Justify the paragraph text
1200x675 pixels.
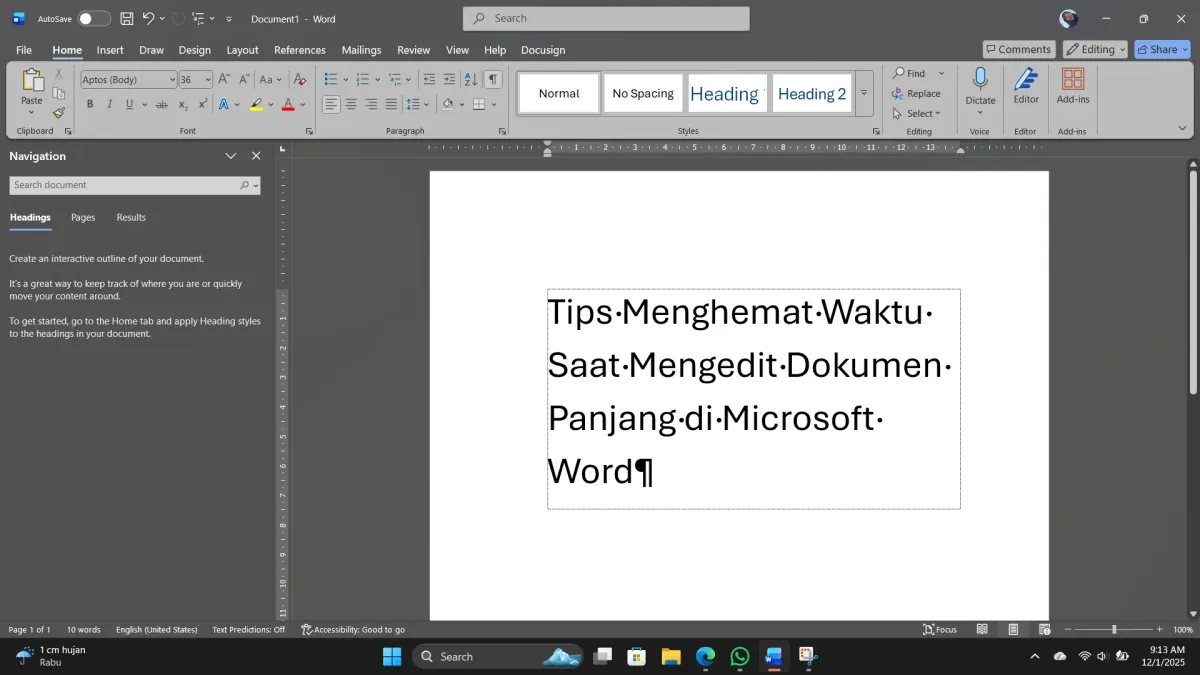click(391, 104)
